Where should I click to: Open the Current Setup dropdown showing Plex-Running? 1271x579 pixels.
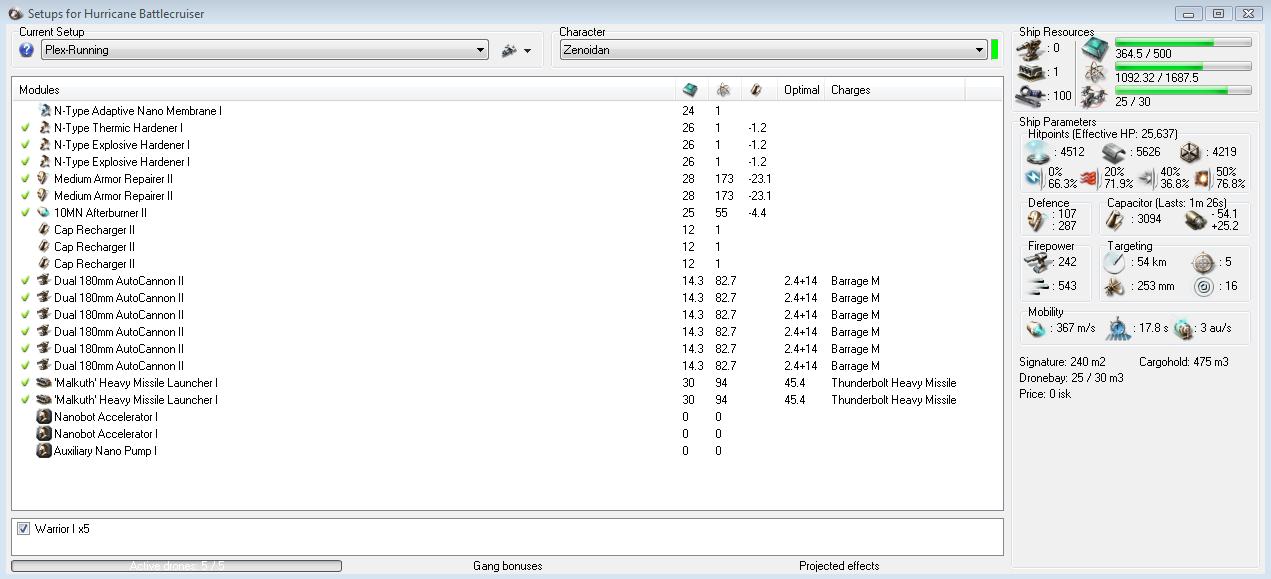pos(264,50)
